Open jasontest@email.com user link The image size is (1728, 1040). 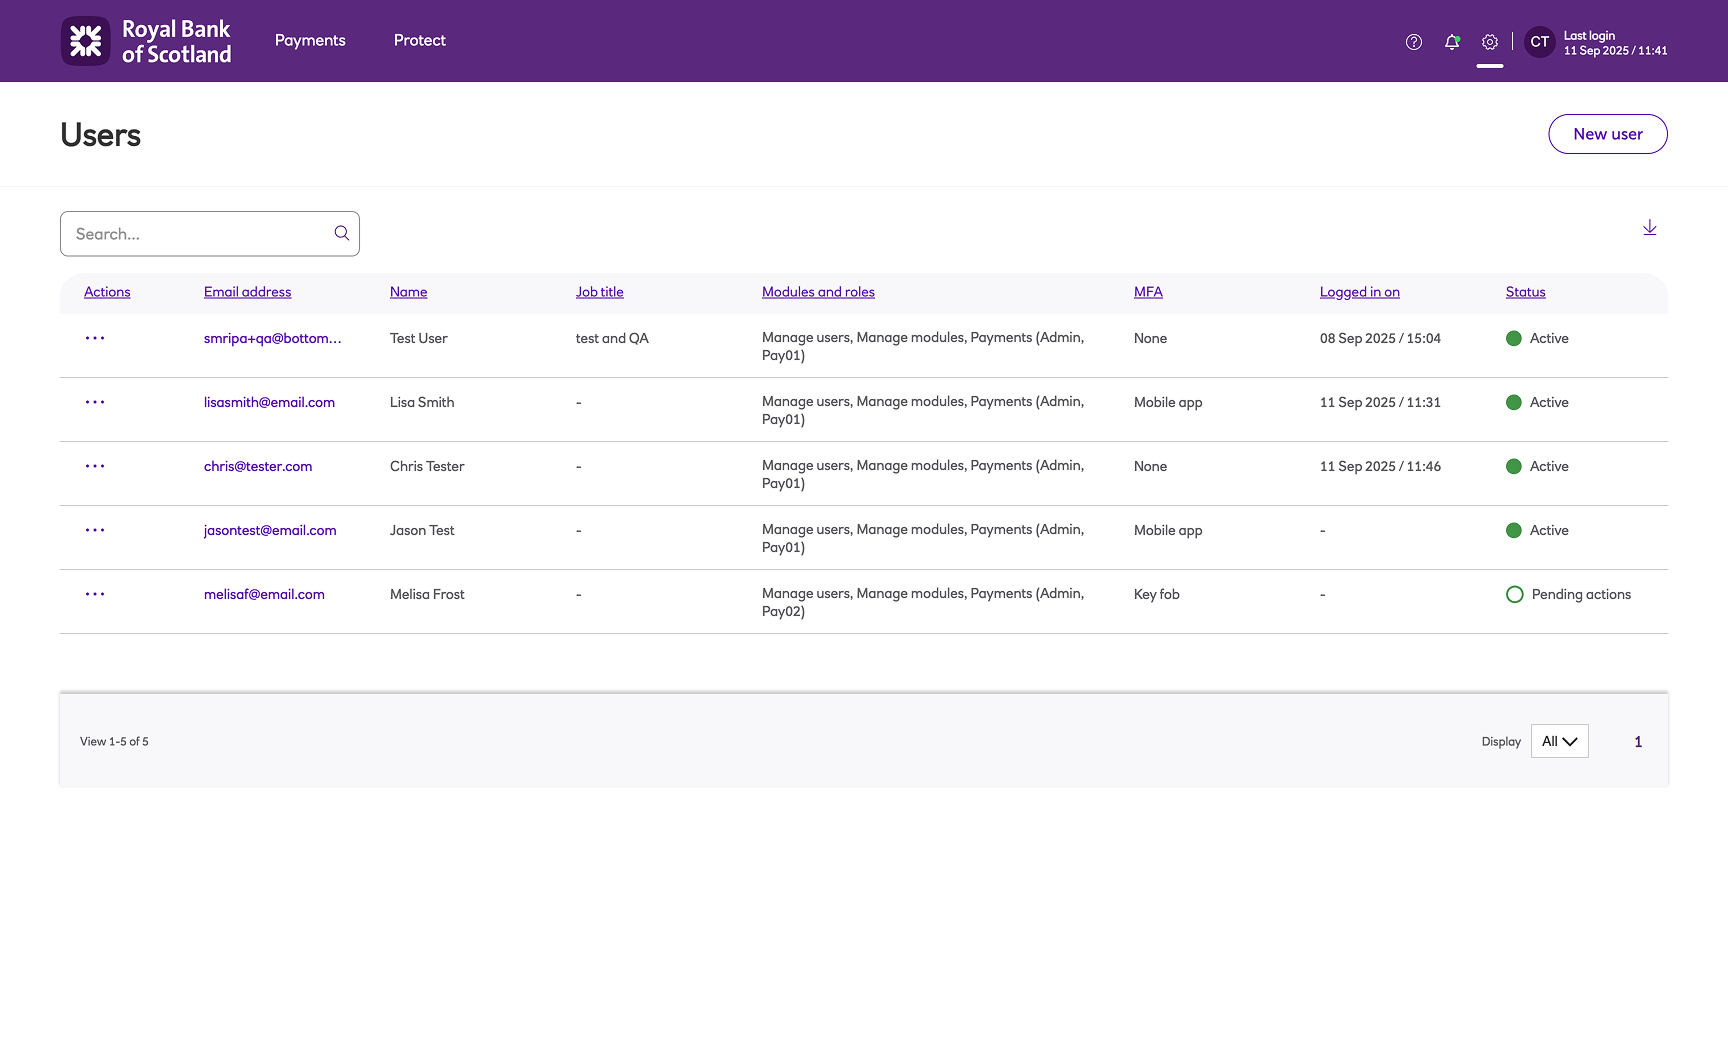click(x=270, y=530)
